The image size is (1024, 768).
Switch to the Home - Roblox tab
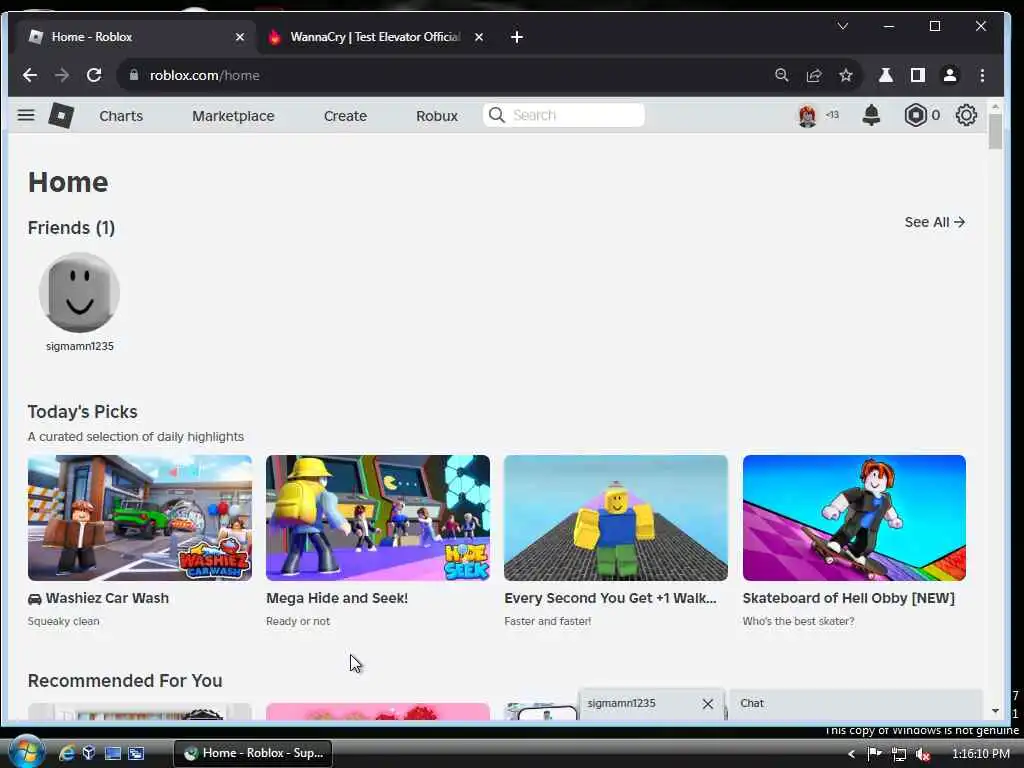[136, 37]
